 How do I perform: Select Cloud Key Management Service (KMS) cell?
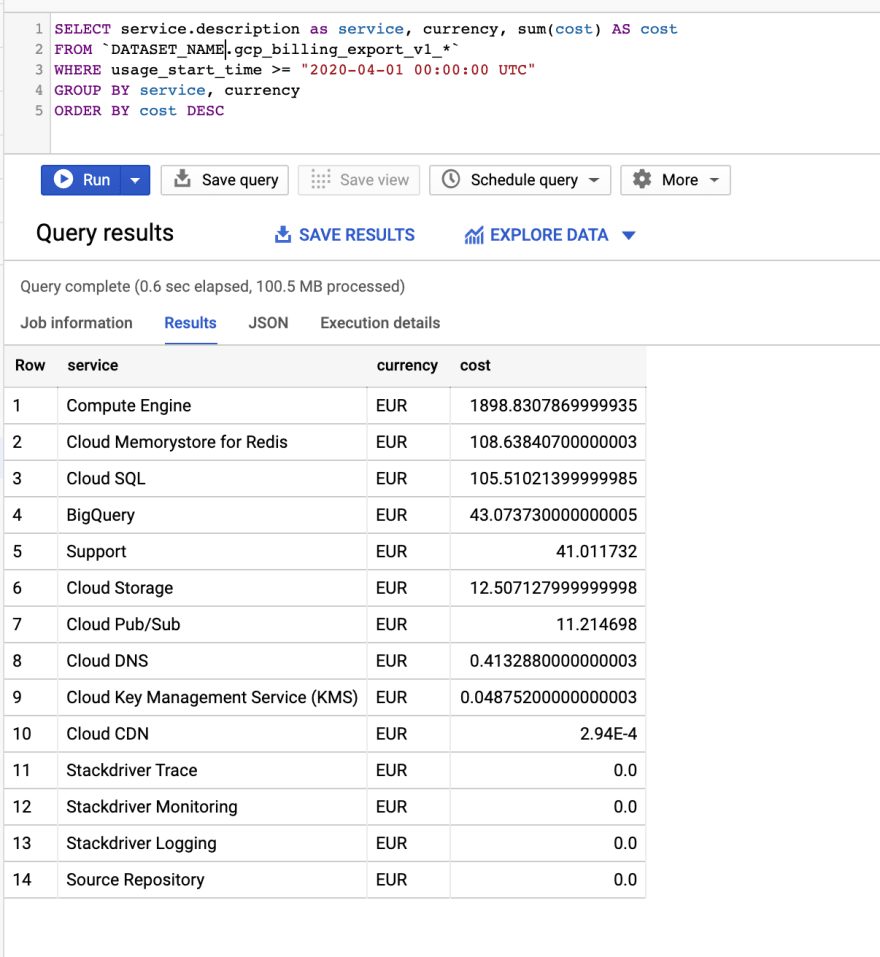point(212,698)
